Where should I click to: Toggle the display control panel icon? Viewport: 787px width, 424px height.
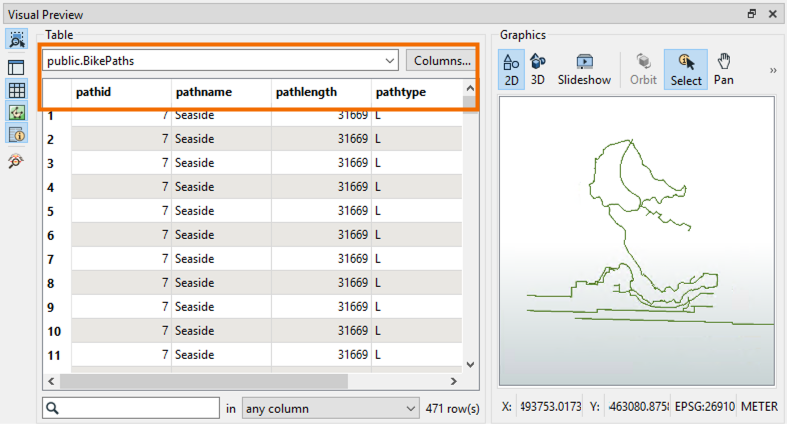coord(17,67)
